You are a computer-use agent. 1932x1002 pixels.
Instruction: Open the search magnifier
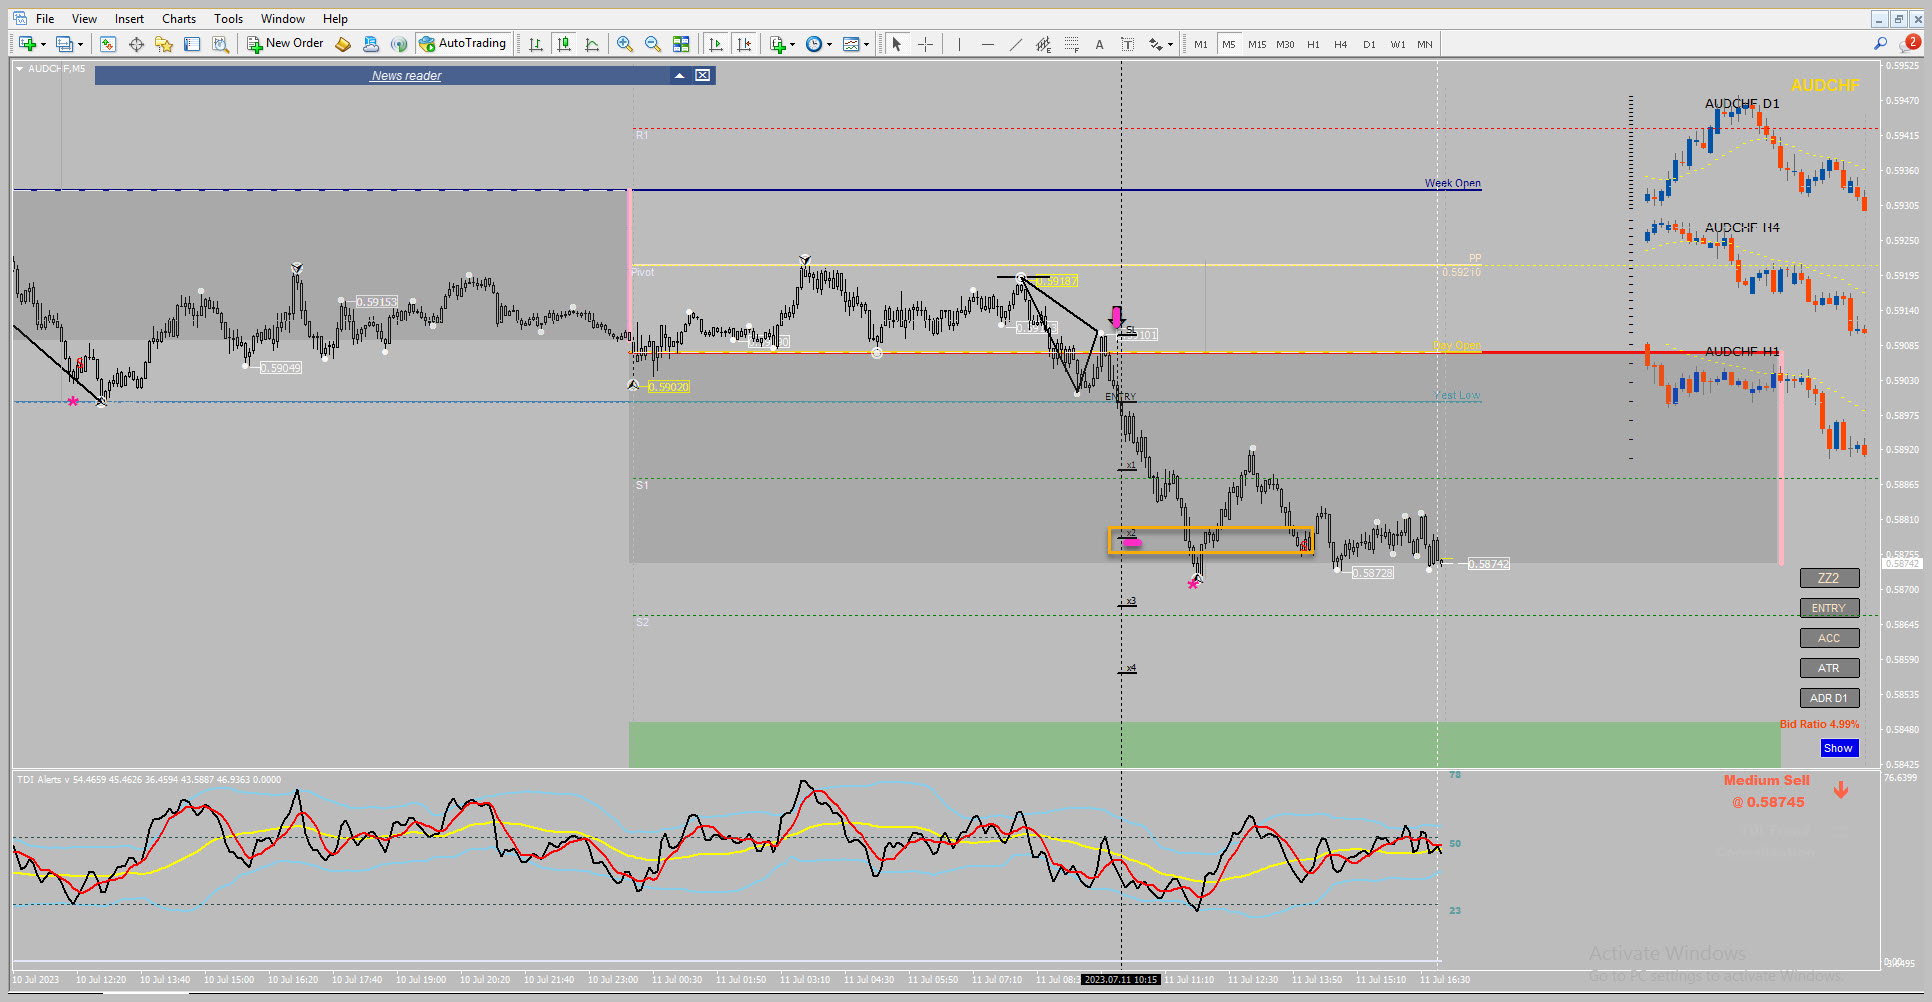[x=1881, y=44]
